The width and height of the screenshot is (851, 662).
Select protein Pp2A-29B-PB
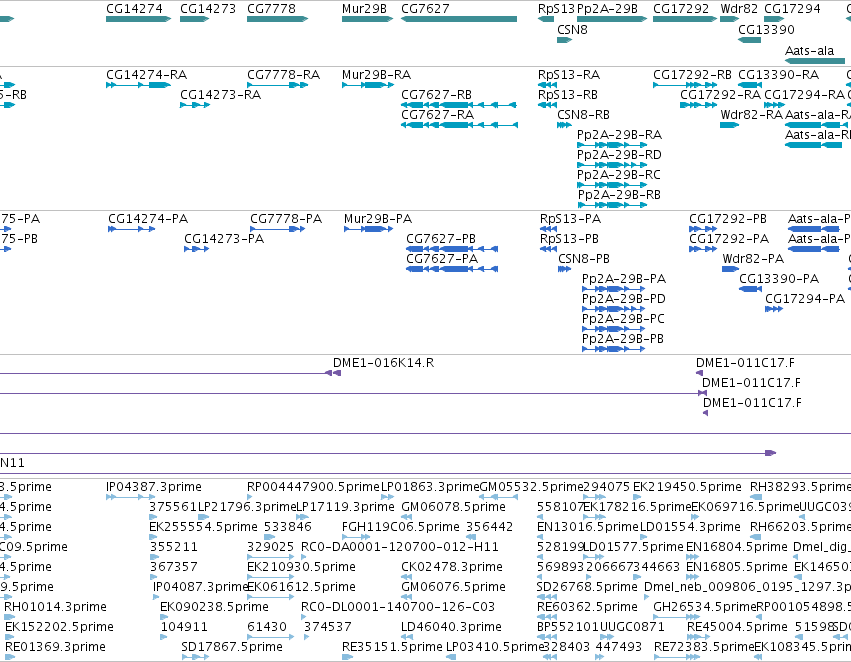623,340
